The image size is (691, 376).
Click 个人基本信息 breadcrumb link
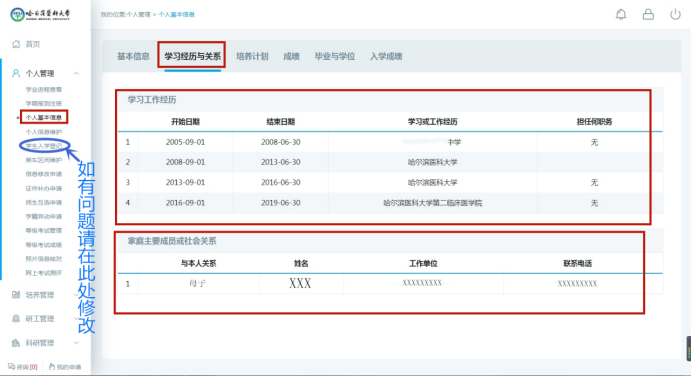[177, 15]
